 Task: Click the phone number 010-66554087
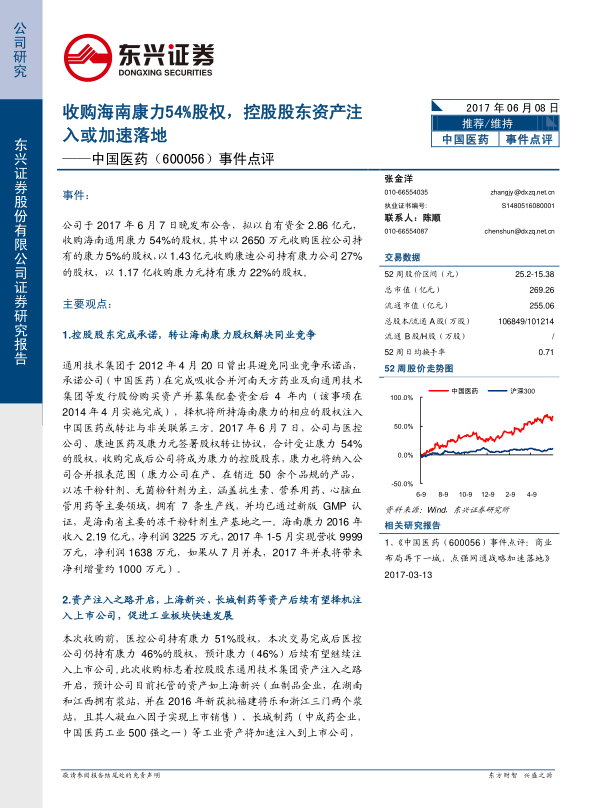click(x=406, y=231)
